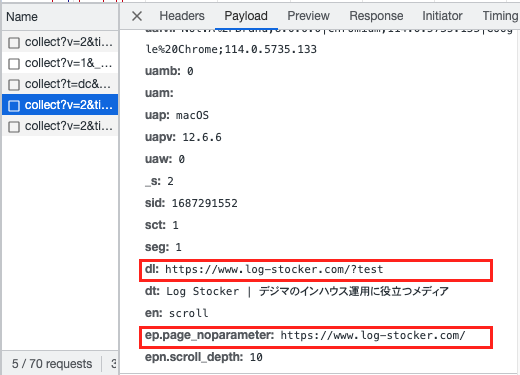Click the 'le%20Chrome;114.0.5735.133' value line
This screenshot has width=520, height=375.
coord(231,49)
